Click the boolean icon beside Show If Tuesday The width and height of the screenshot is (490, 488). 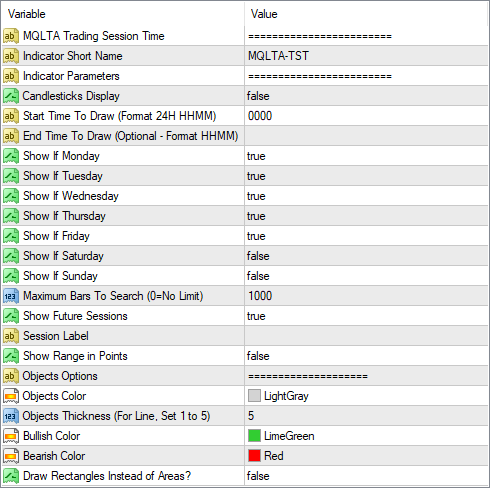[x=11, y=176]
